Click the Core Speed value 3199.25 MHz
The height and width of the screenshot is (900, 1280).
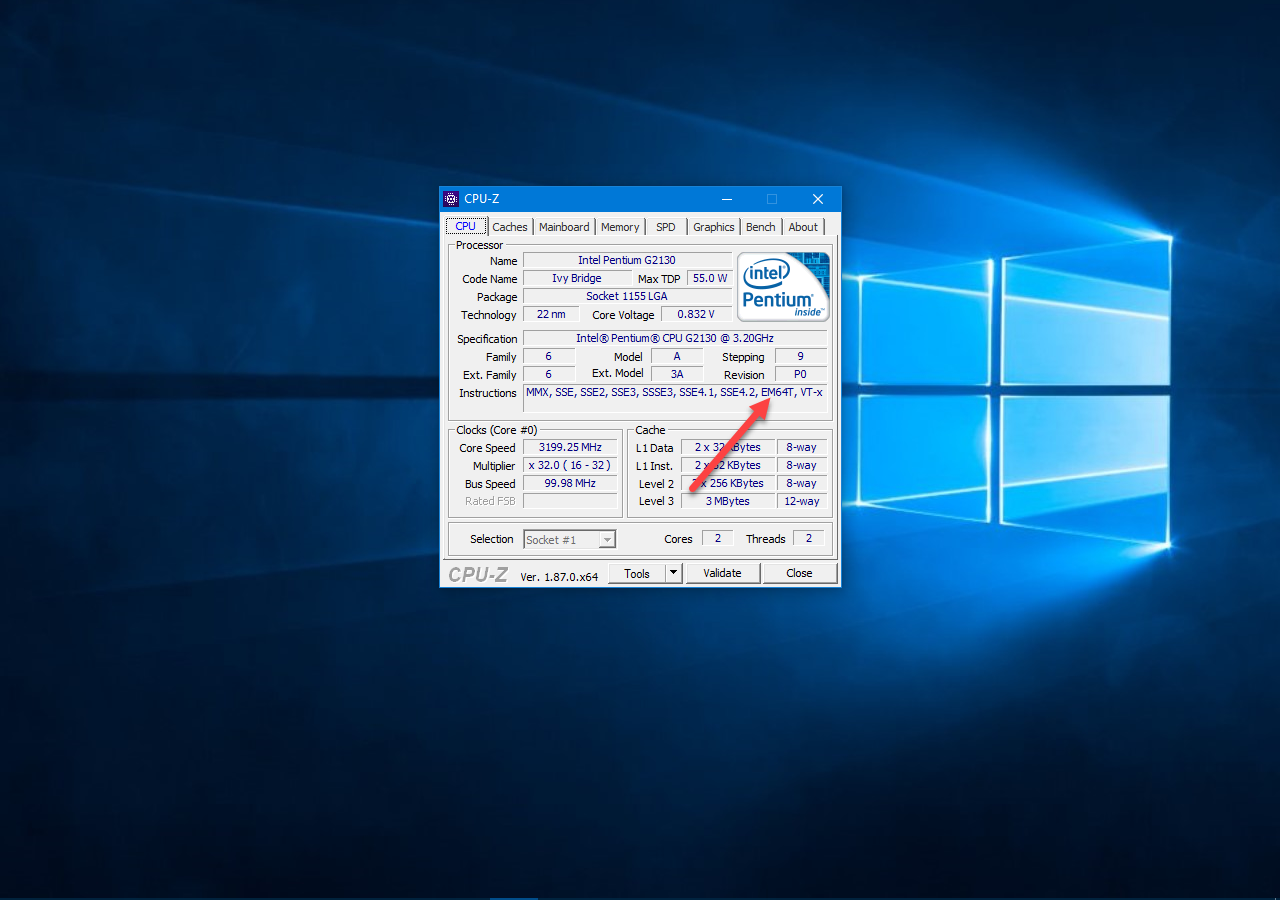coord(570,447)
